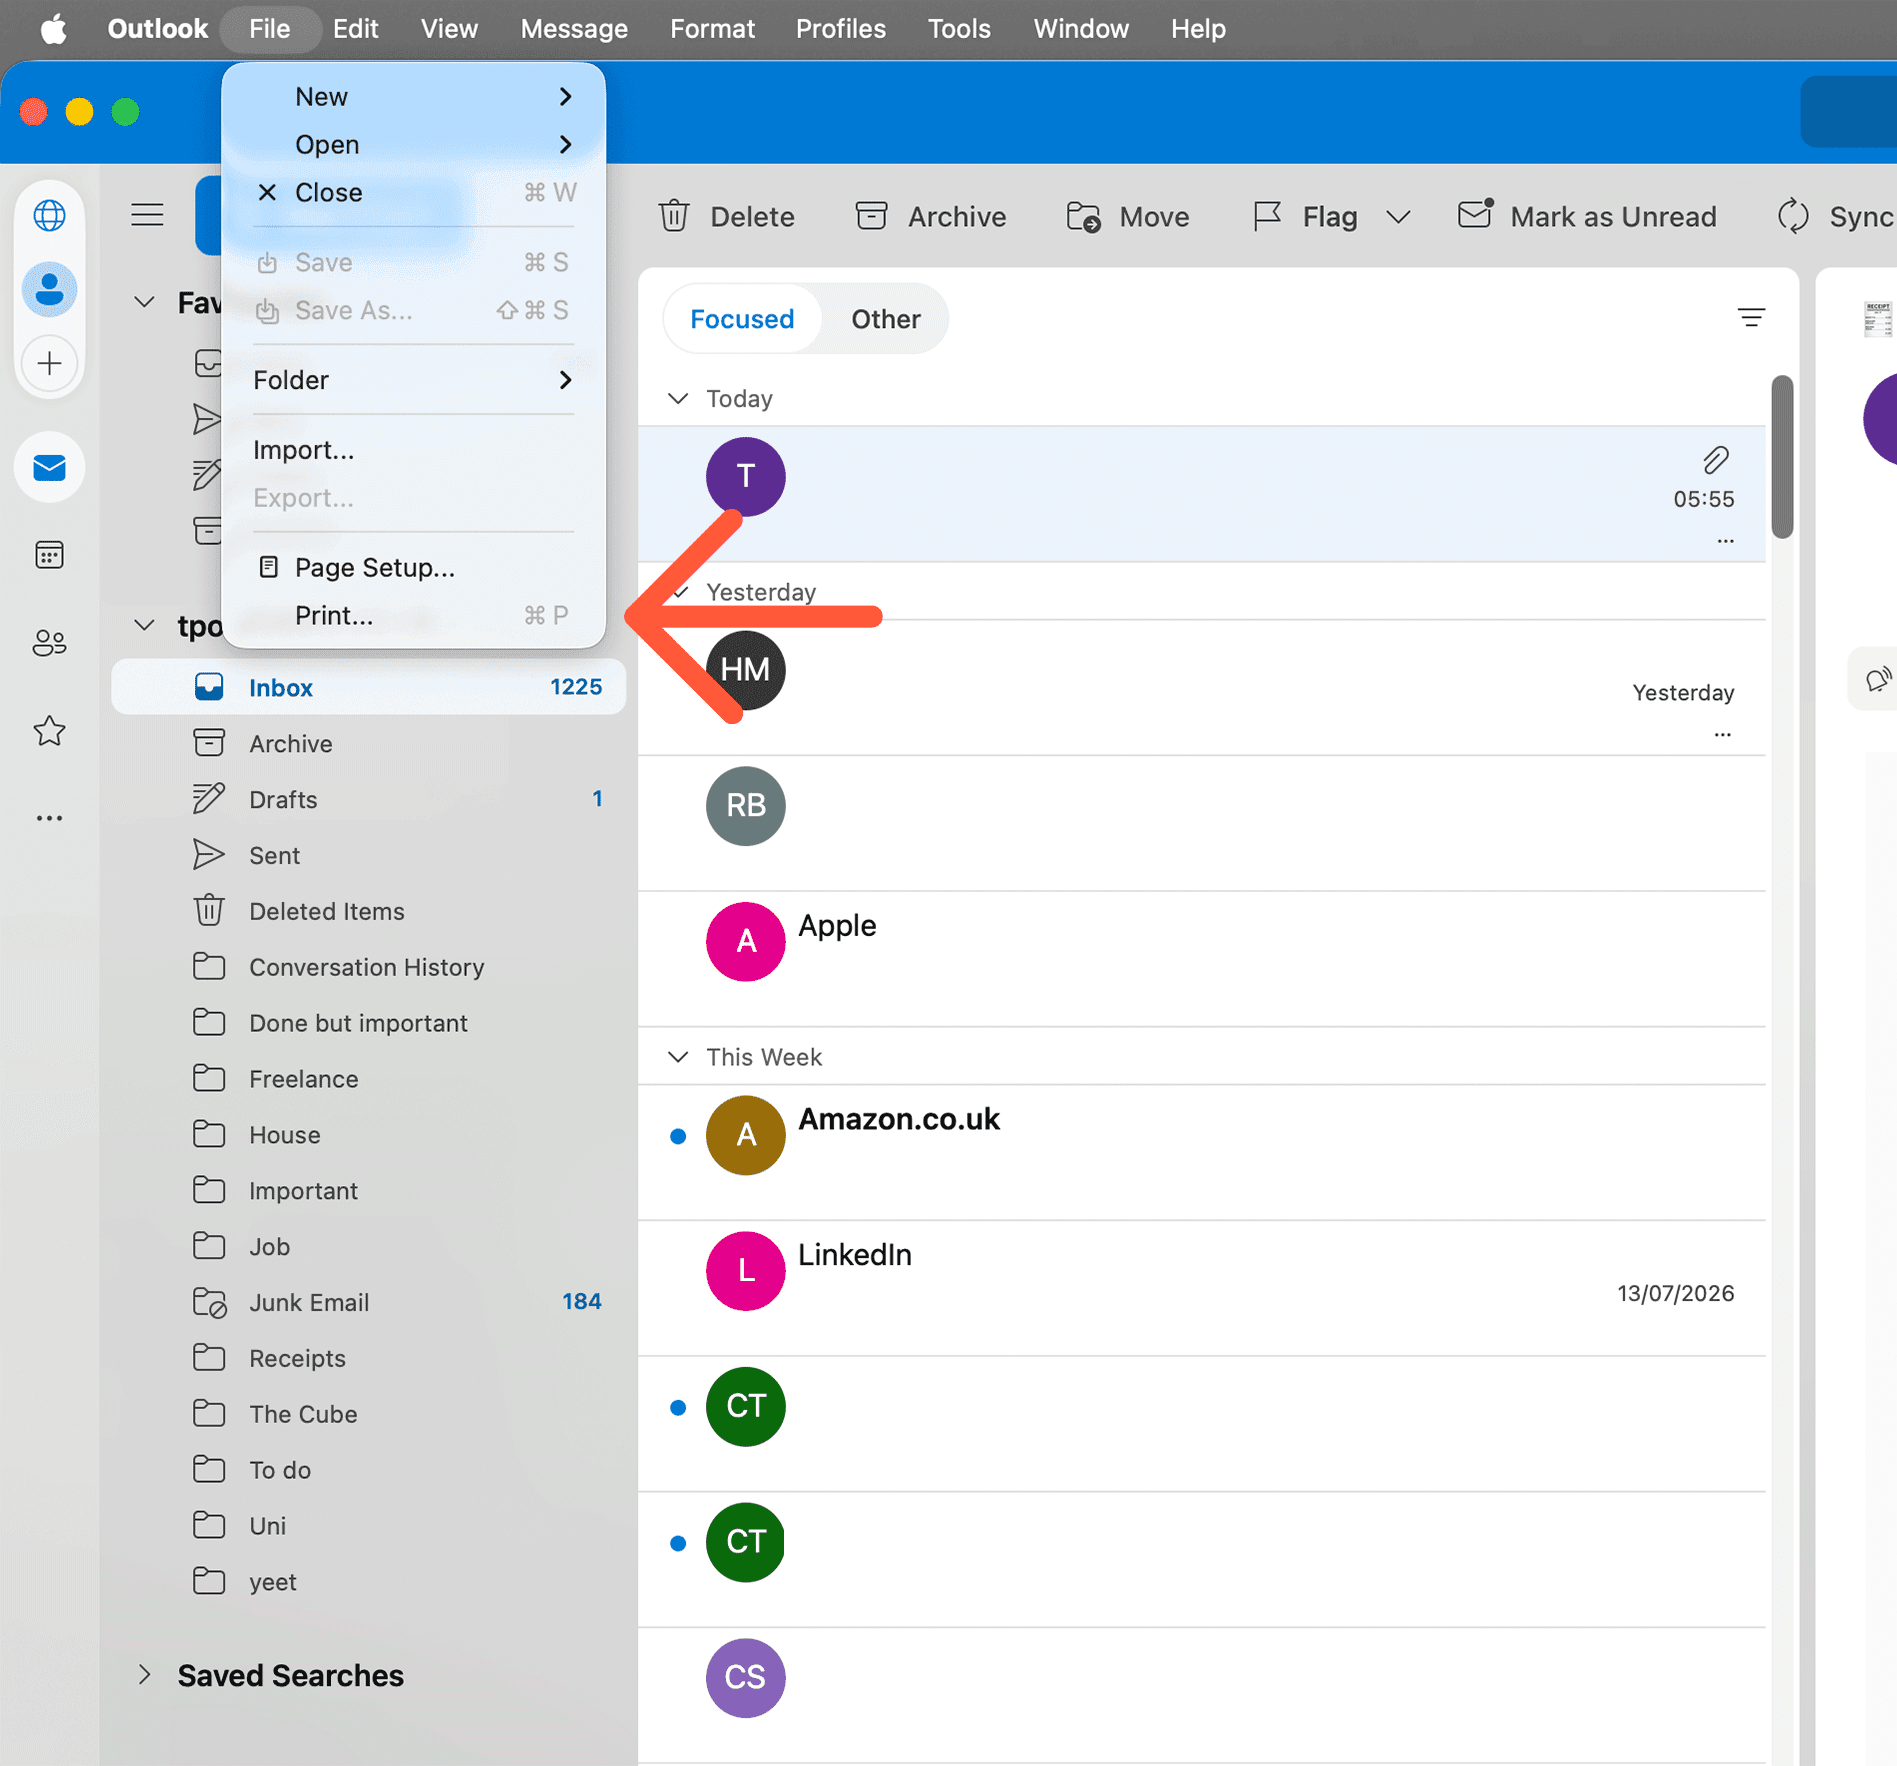Open the Edit menu
This screenshot has width=1897, height=1766.
pos(355,28)
